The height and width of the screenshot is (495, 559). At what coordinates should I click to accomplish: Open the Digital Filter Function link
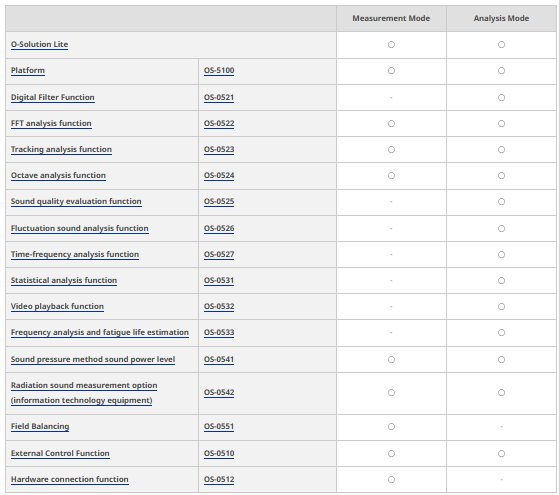[x=53, y=98]
